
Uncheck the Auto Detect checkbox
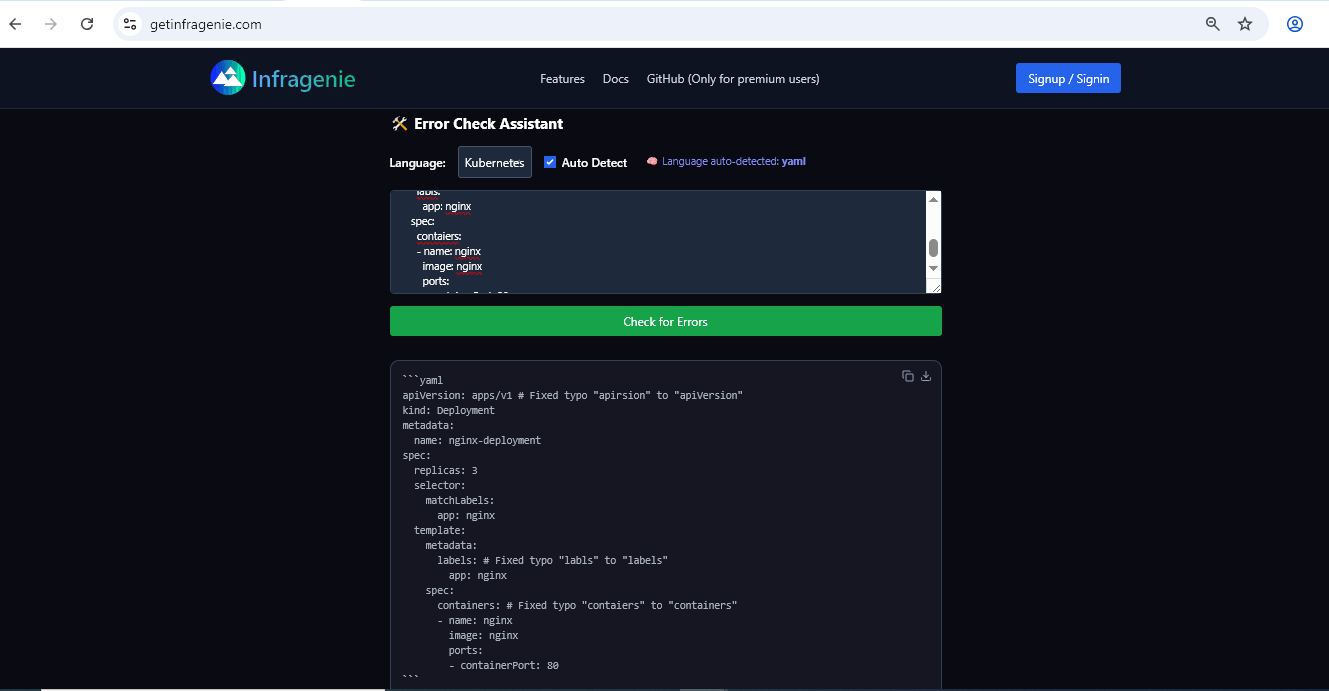pyautogui.click(x=550, y=162)
